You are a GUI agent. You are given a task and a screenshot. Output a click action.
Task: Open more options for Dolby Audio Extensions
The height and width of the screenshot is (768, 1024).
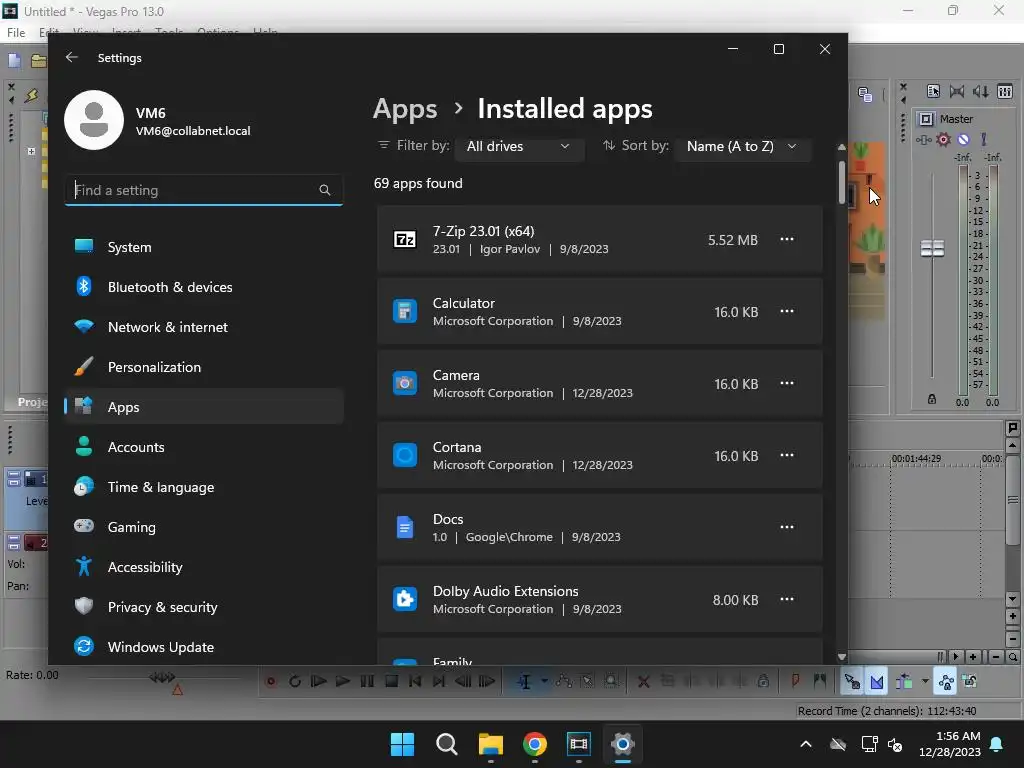787,599
